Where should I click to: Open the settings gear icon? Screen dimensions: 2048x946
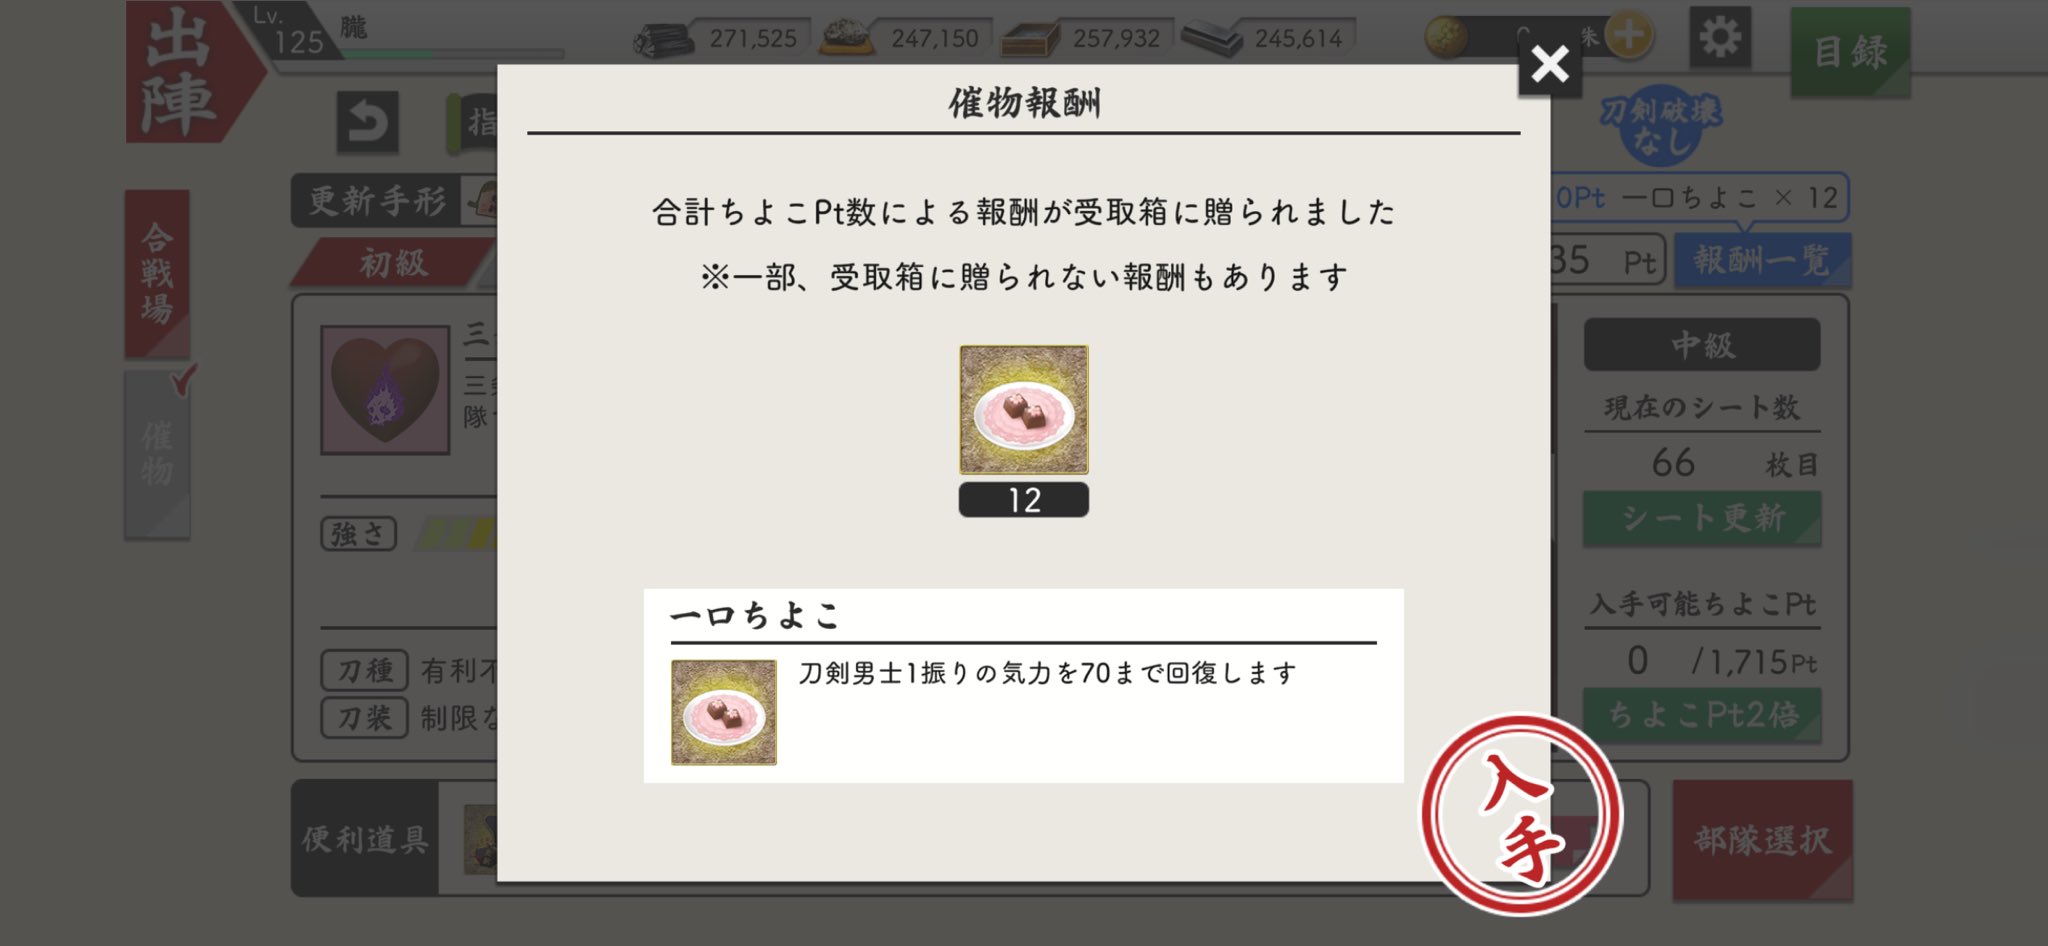1720,38
